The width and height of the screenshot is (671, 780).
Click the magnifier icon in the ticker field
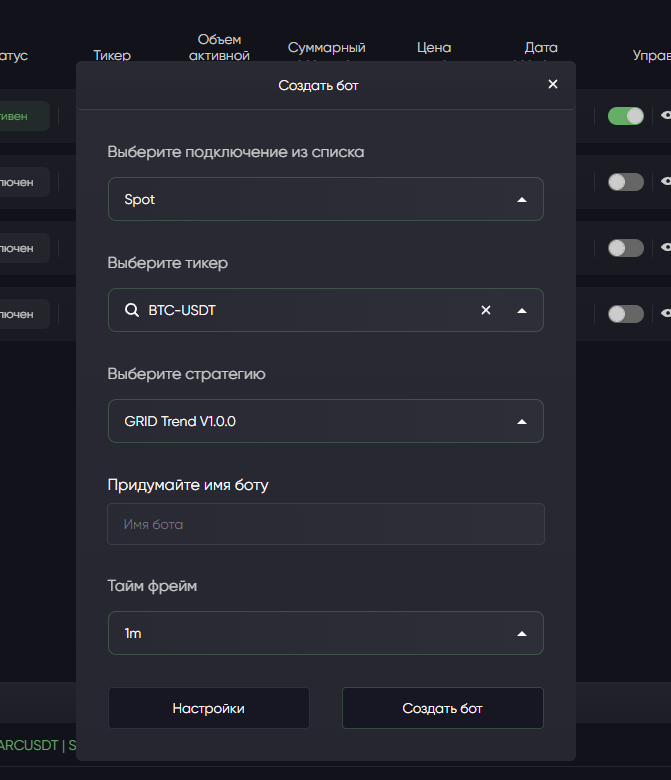(131, 310)
